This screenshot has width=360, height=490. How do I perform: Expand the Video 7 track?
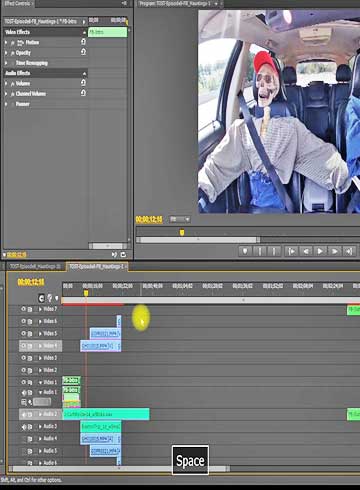pos(40,309)
